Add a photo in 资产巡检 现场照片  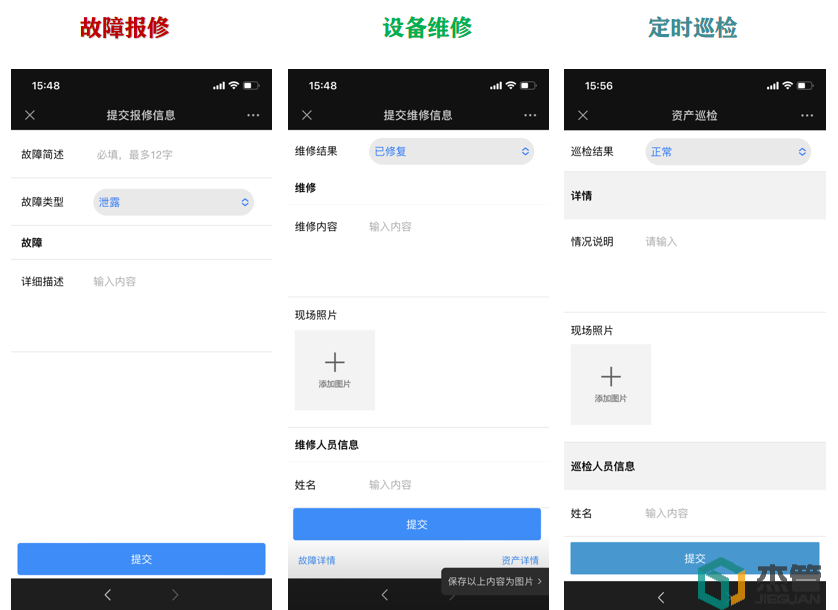click(x=611, y=384)
